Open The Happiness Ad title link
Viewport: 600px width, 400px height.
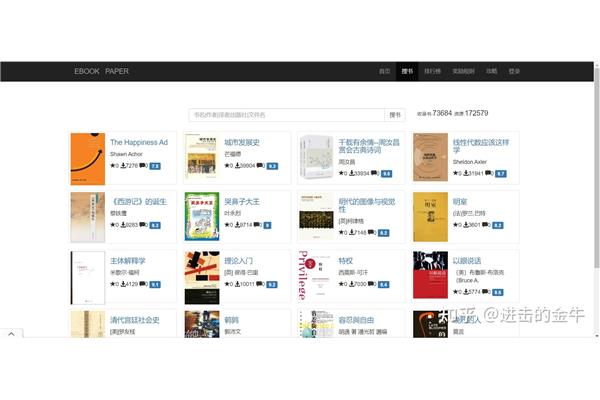[x=139, y=142]
